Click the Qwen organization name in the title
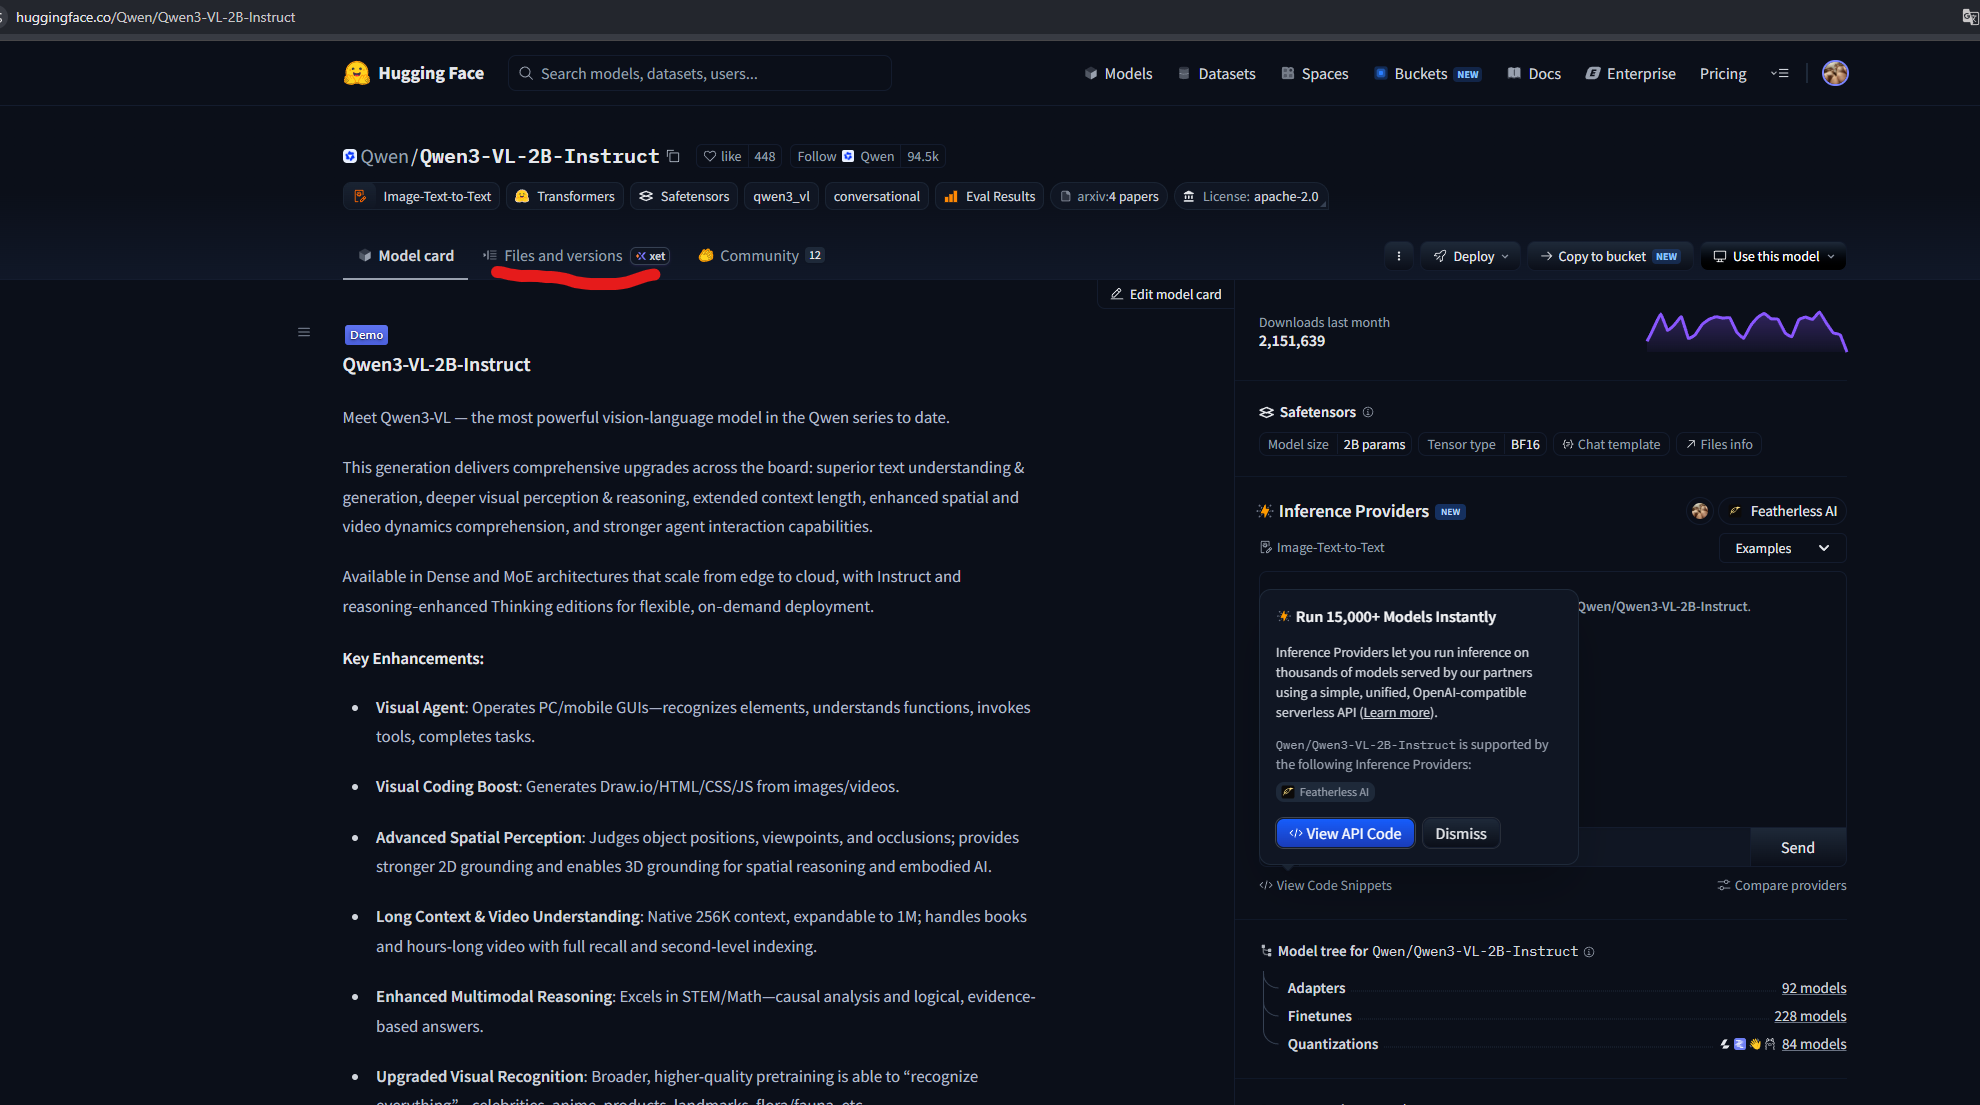Screen dimensions: 1980x1105 coord(385,156)
